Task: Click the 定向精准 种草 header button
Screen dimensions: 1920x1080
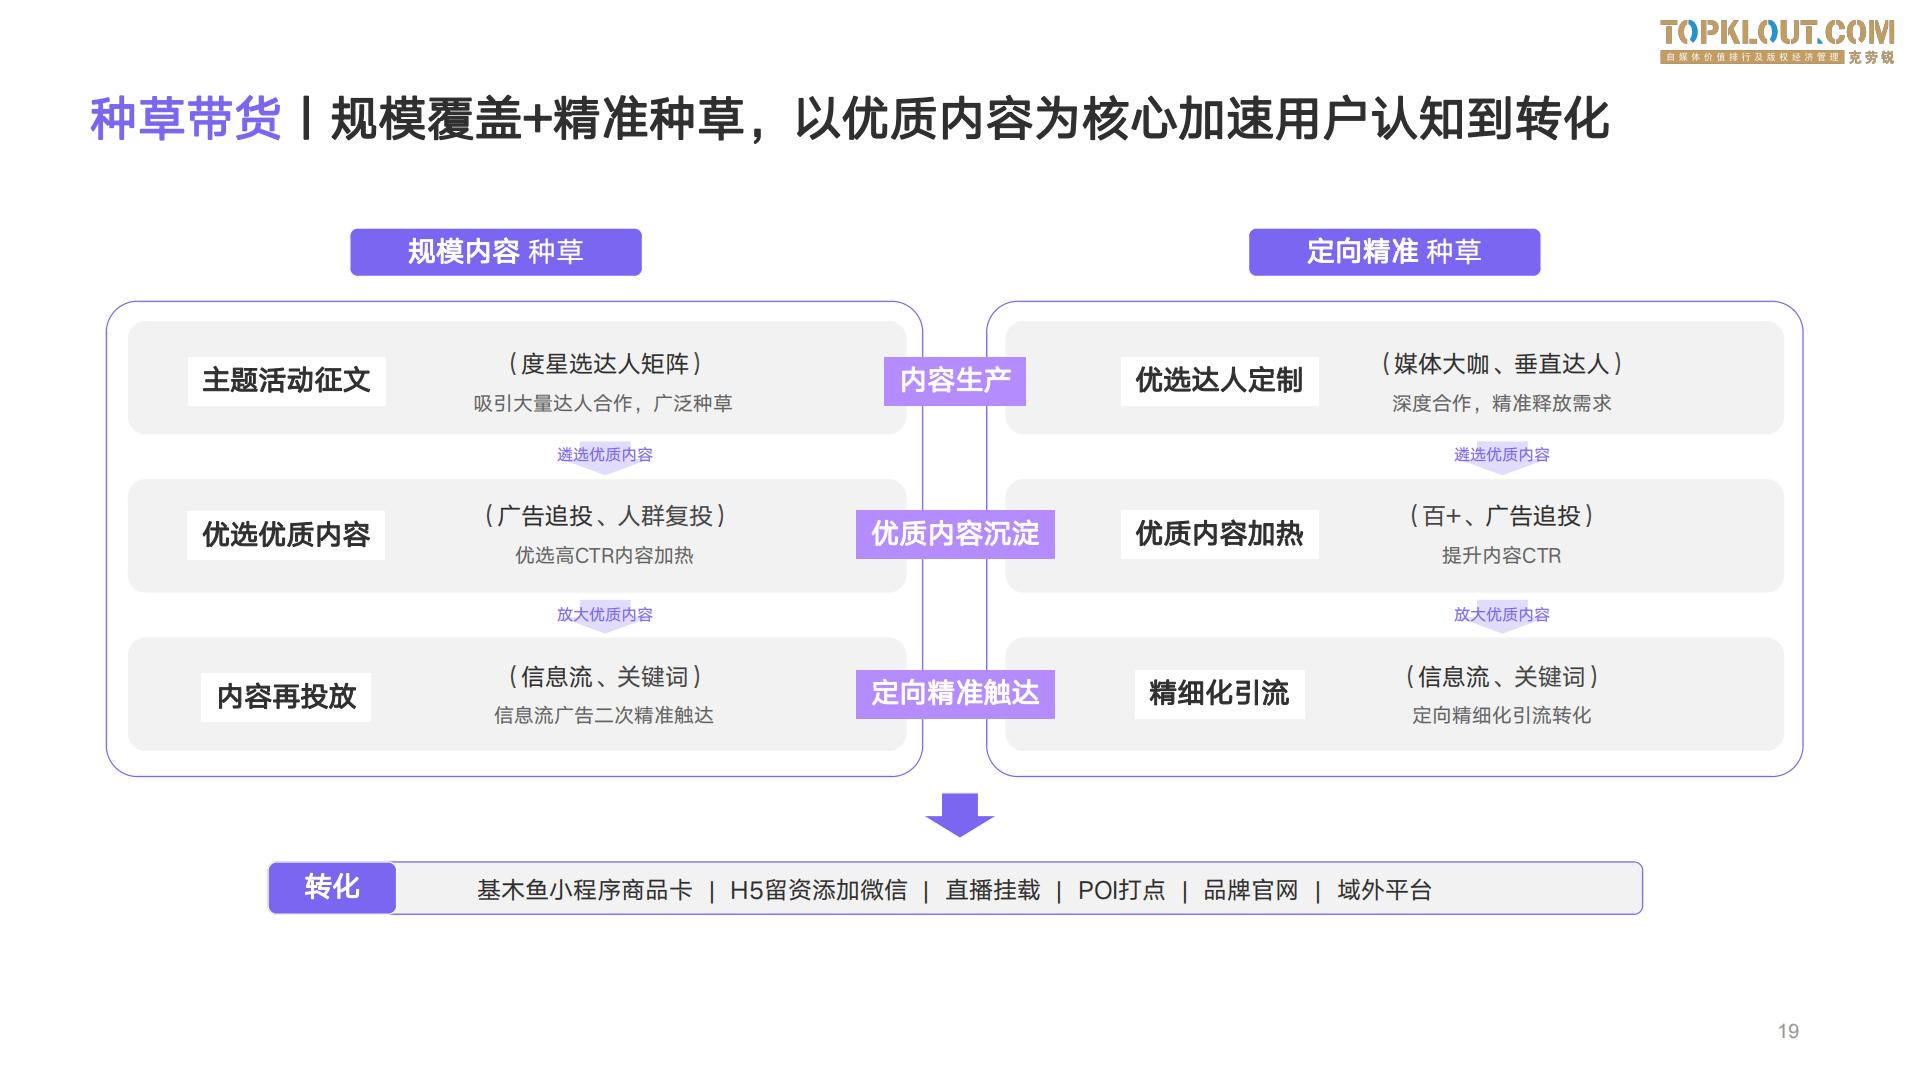Action: click(x=1394, y=252)
